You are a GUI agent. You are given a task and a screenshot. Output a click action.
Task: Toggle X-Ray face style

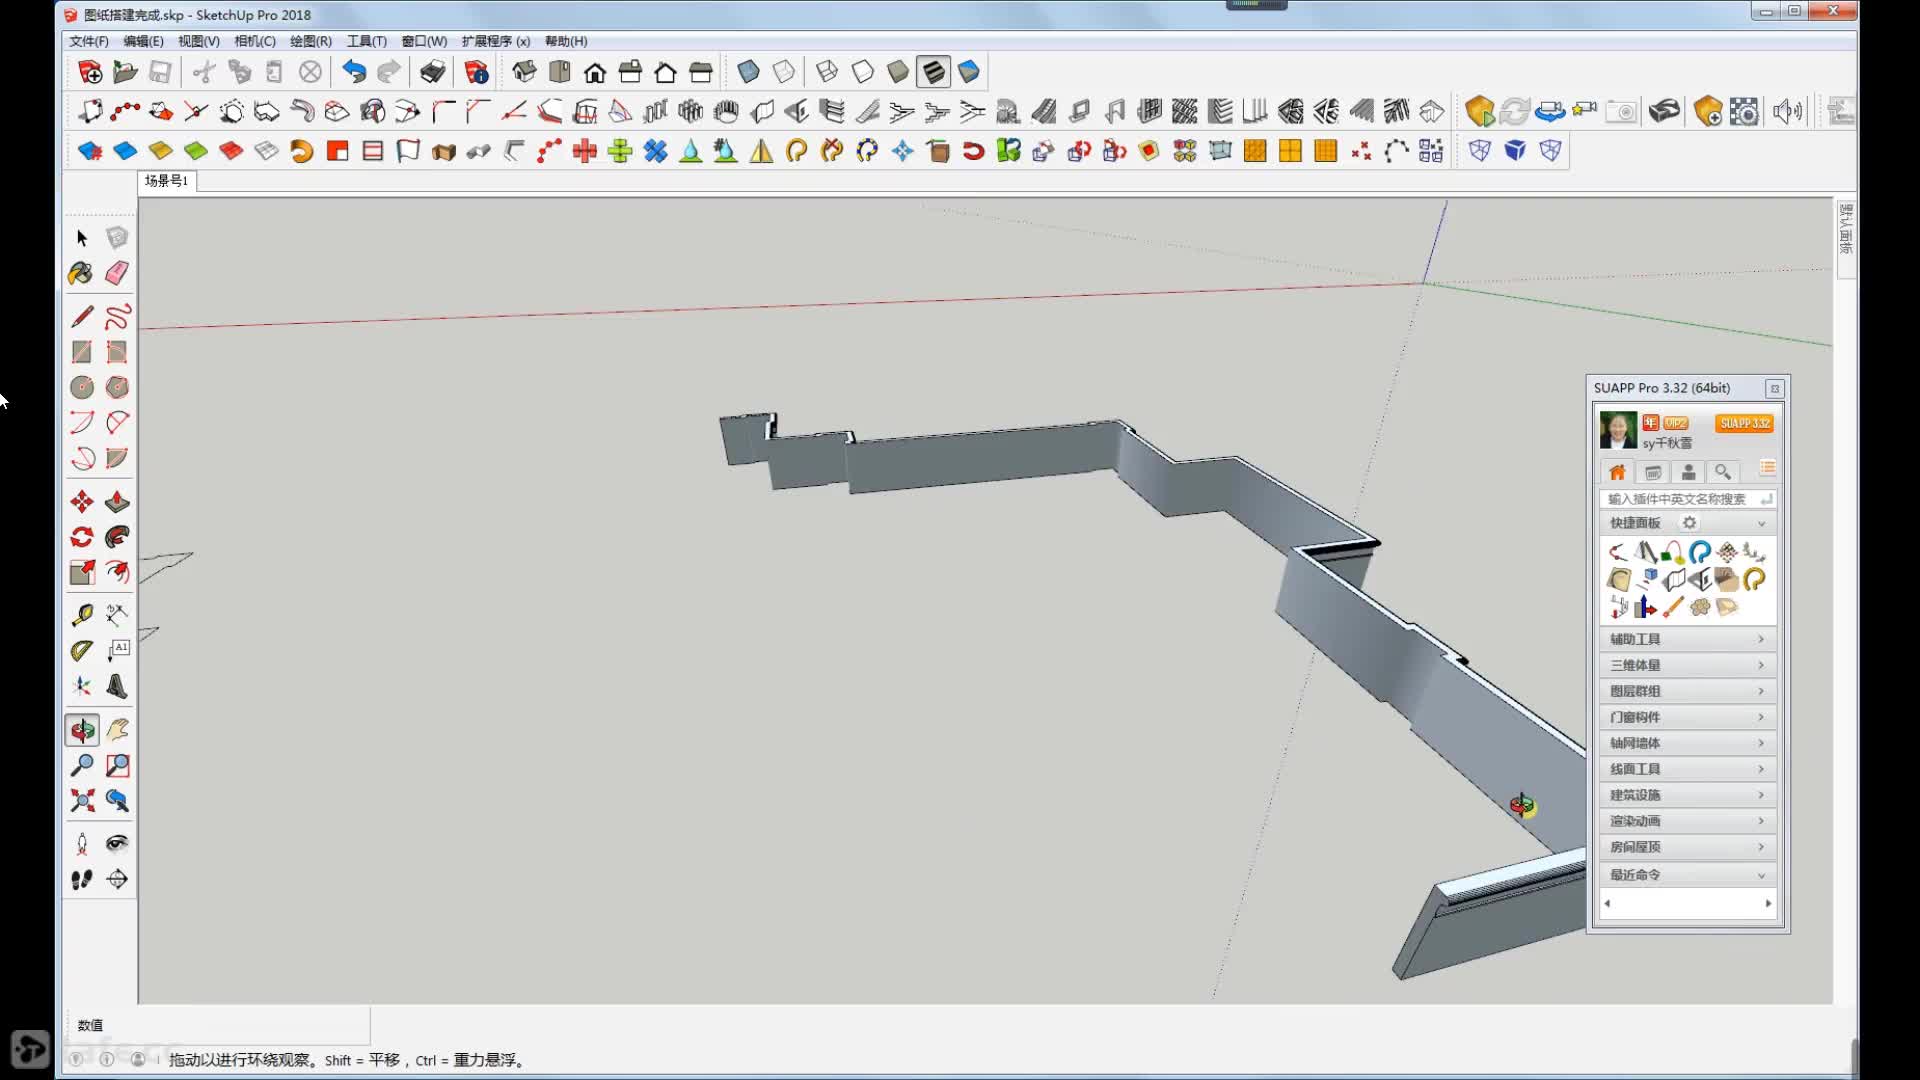tap(748, 72)
